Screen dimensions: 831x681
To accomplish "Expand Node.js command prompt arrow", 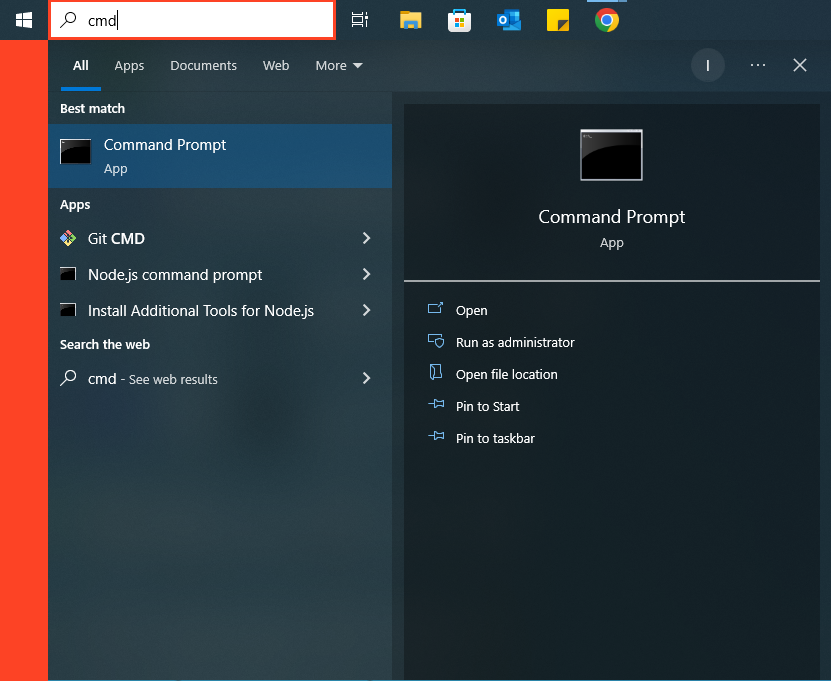I will (x=366, y=275).
